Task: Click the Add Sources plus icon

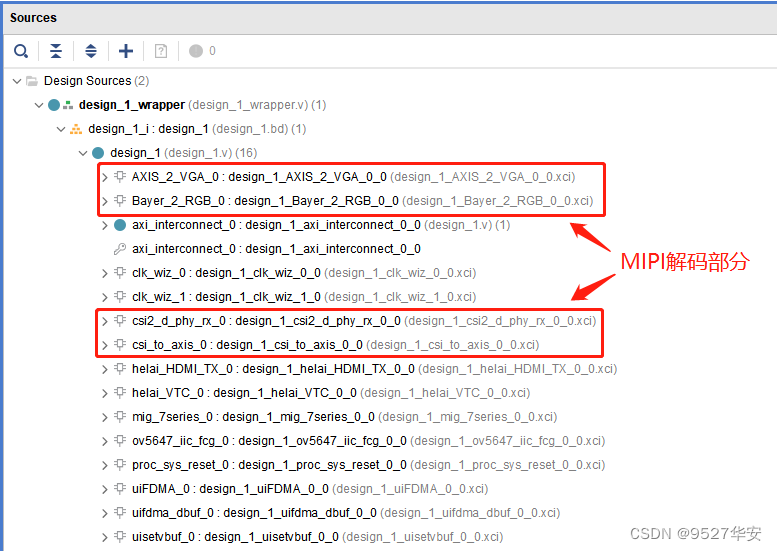Action: pyautogui.click(x=126, y=51)
